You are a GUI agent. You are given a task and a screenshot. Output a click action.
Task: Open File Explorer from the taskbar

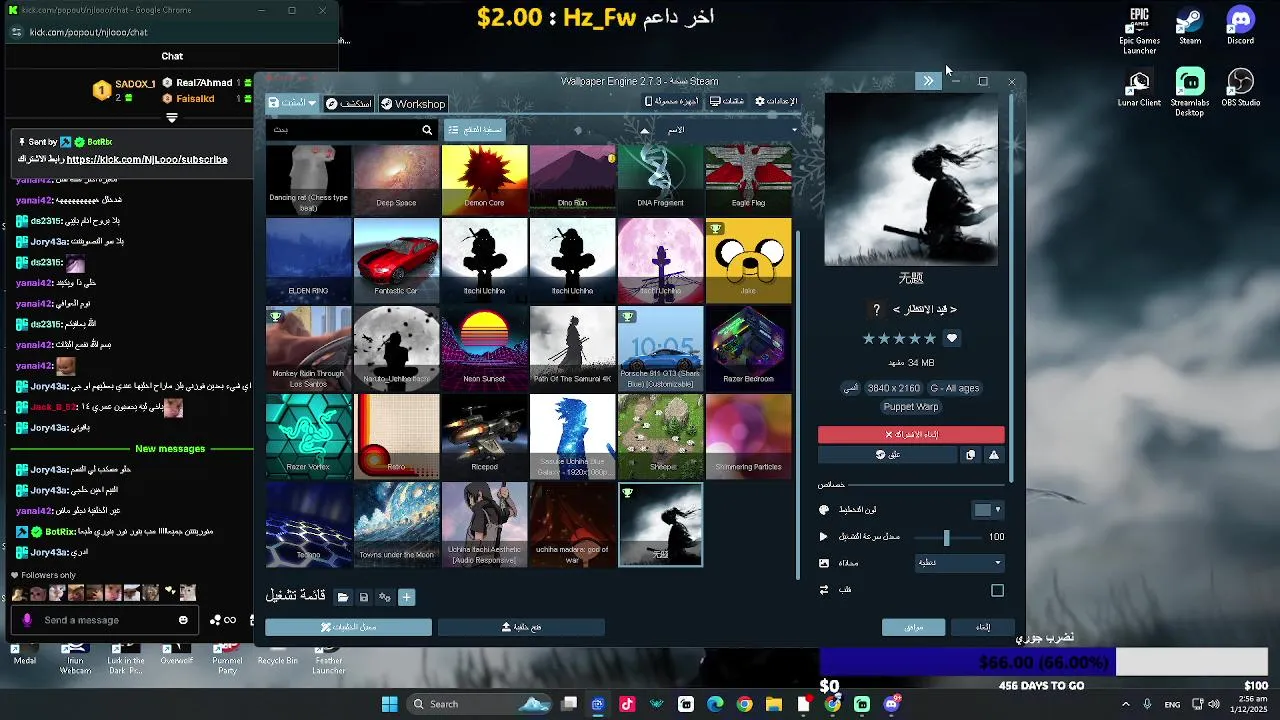pyautogui.click(x=774, y=704)
